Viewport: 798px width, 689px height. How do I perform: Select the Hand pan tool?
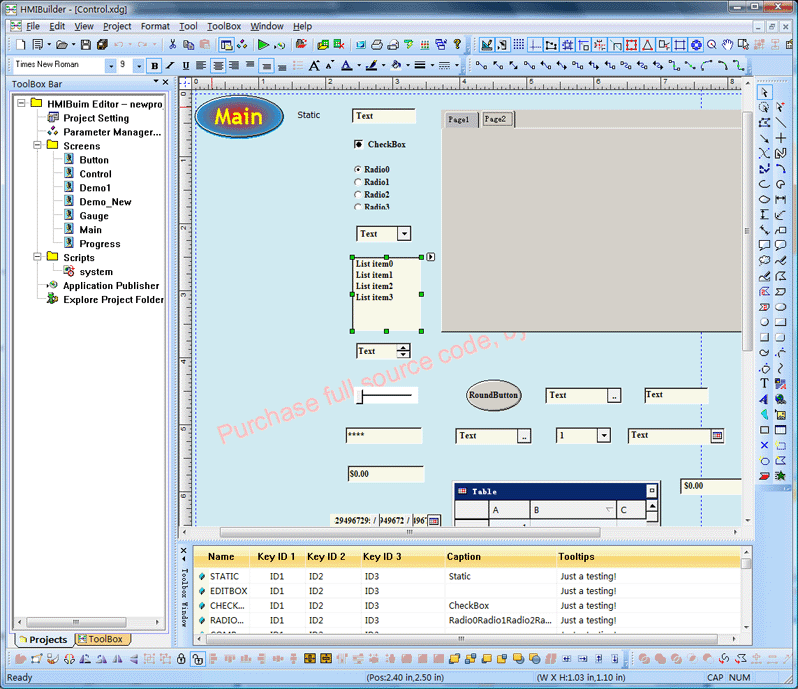728,45
